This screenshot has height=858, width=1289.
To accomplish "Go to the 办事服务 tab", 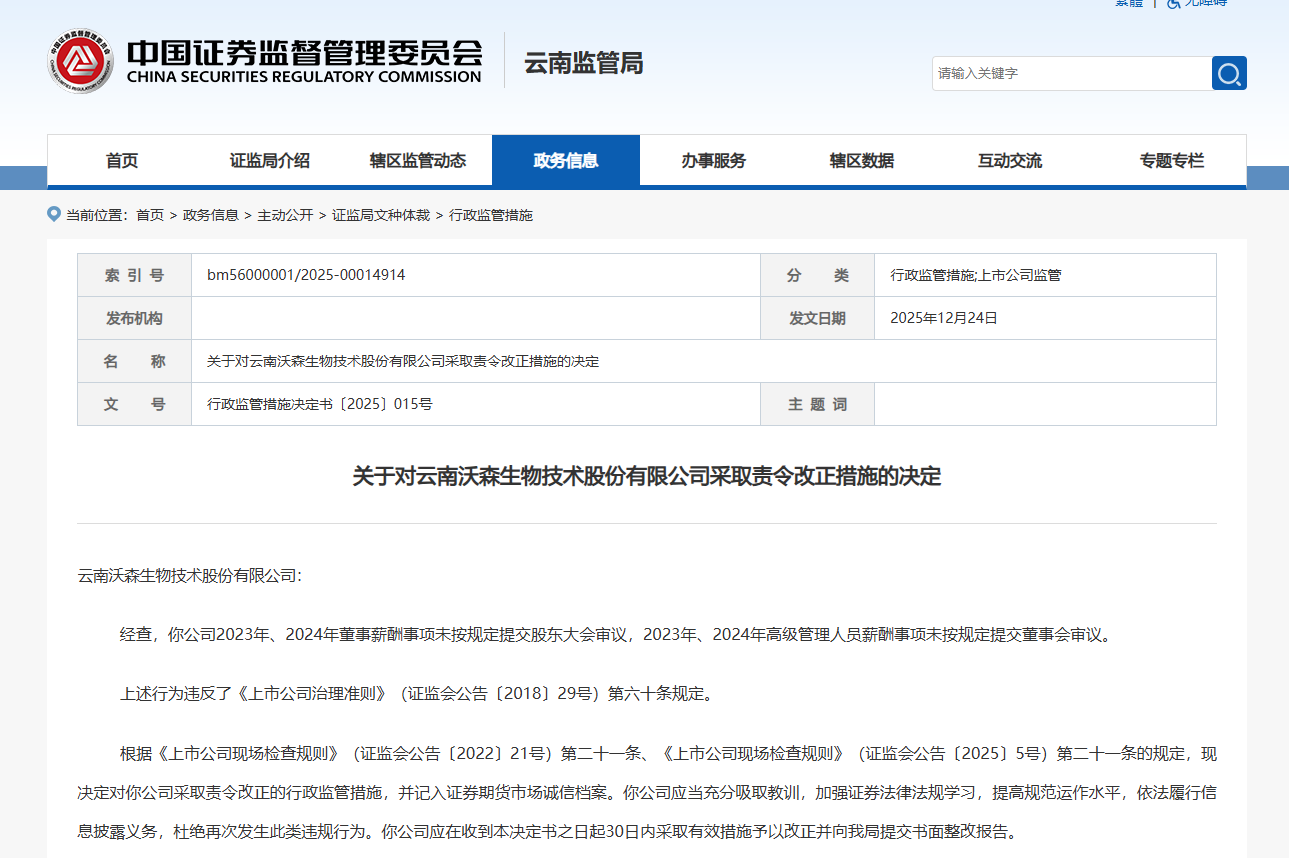I will 714,161.
